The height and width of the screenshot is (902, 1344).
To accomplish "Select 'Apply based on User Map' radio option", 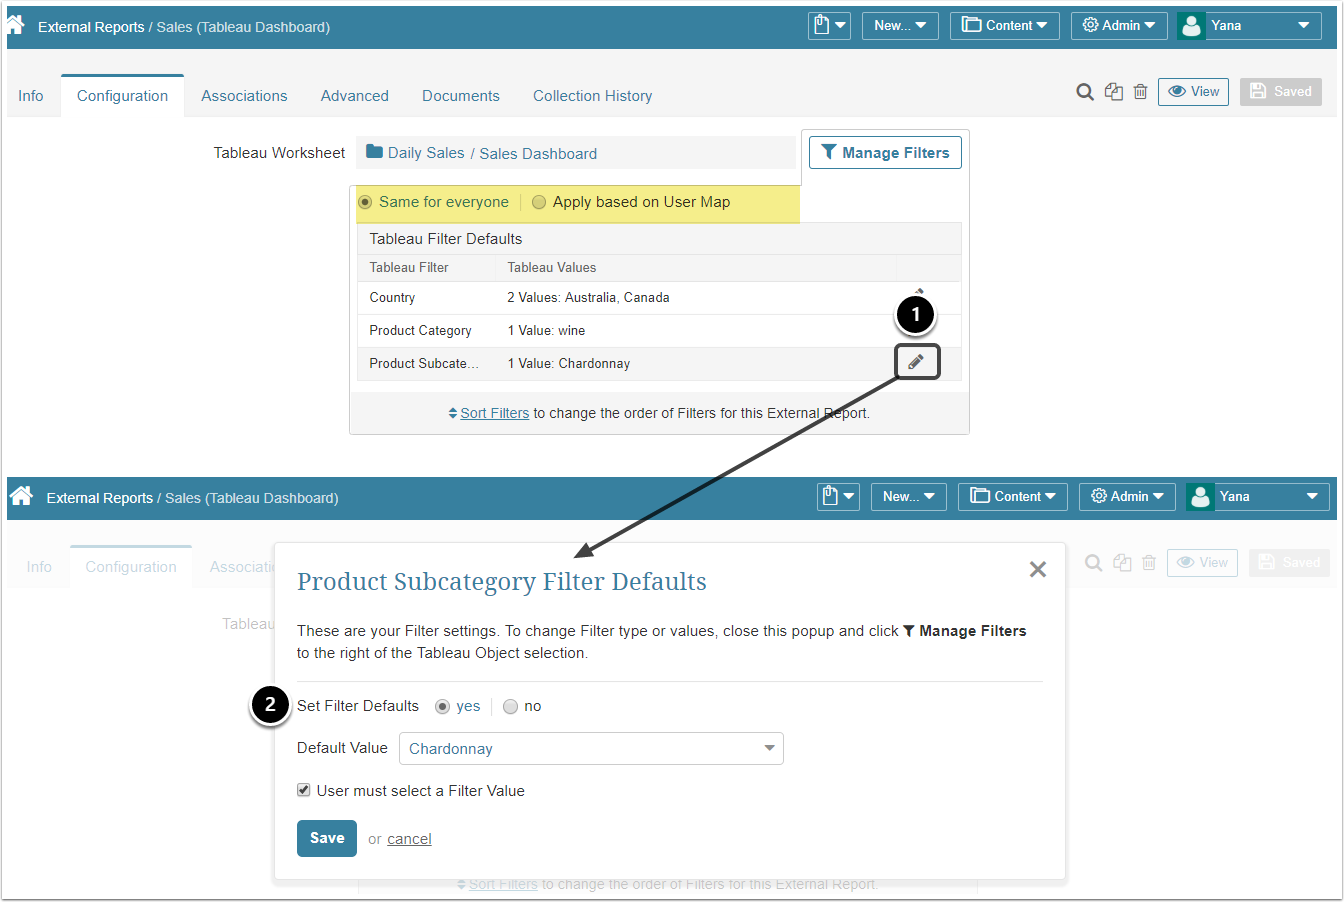I will pyautogui.click(x=539, y=202).
